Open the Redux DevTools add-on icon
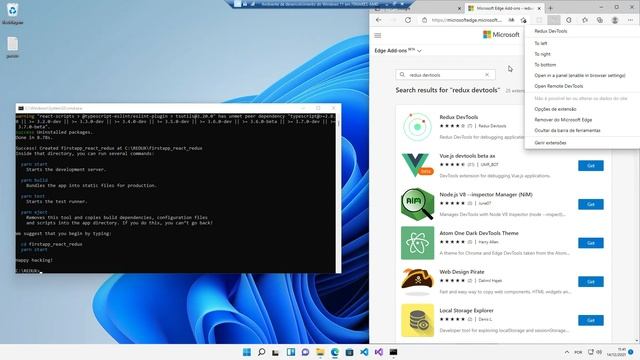 417,127
